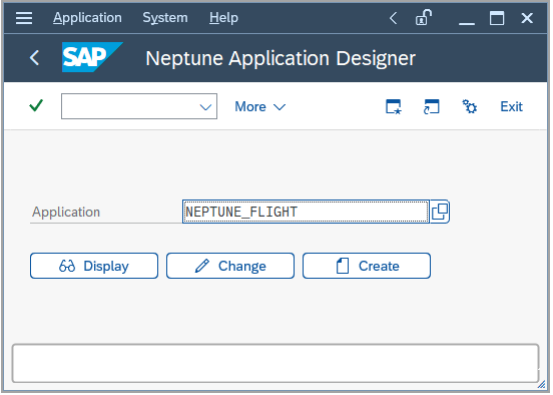Image resolution: width=553 pixels, height=395 pixels.
Task: Click the Application input field NEPTUNE_FLIGHT
Action: coord(306,212)
